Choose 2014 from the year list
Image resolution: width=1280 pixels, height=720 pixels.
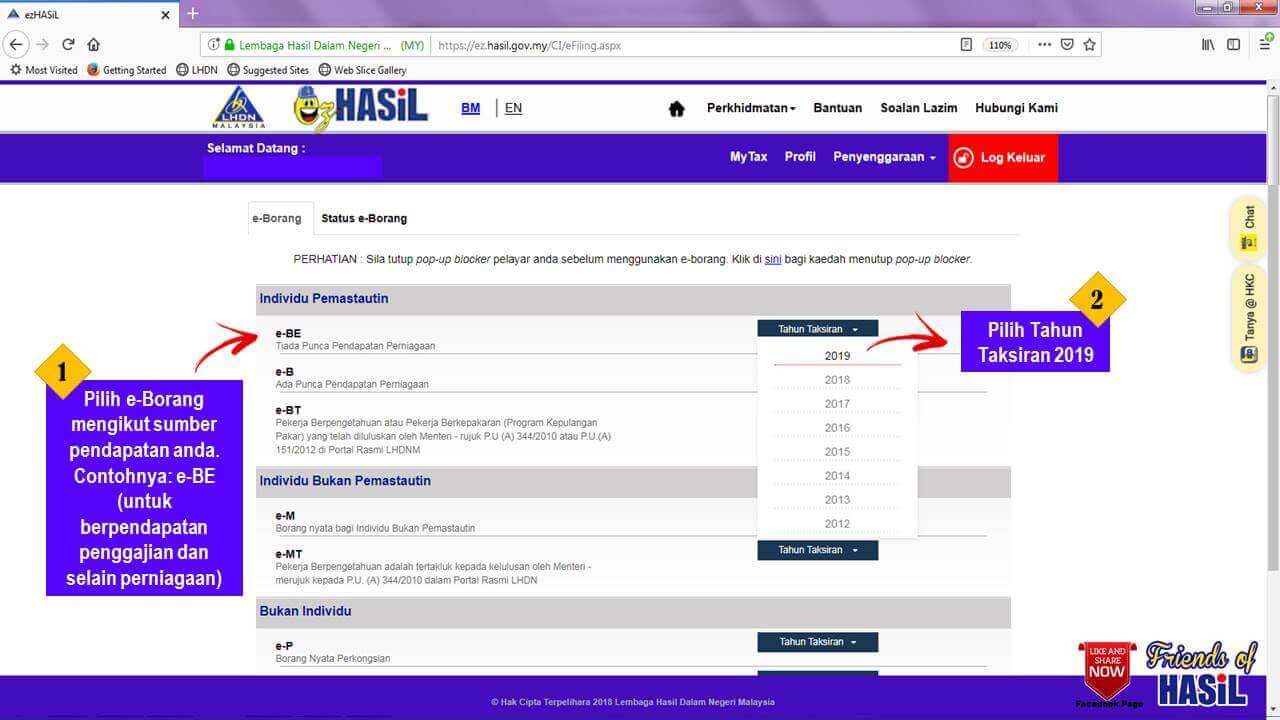pyautogui.click(x=837, y=476)
